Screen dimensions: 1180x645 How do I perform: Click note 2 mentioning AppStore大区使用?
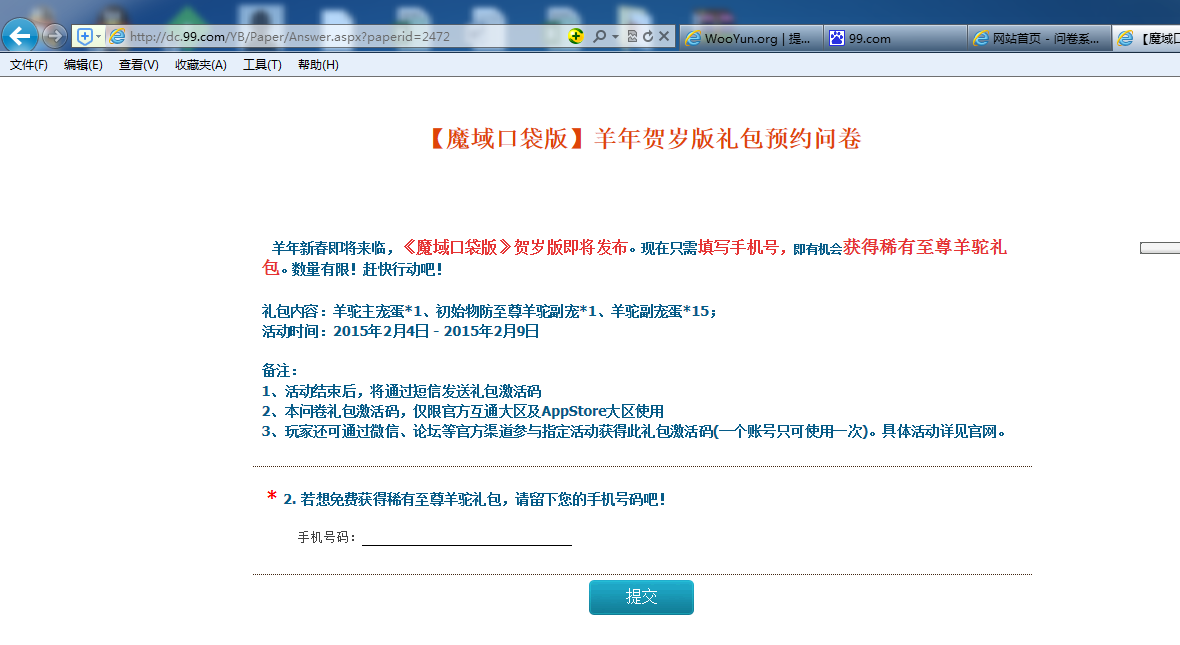(463, 411)
